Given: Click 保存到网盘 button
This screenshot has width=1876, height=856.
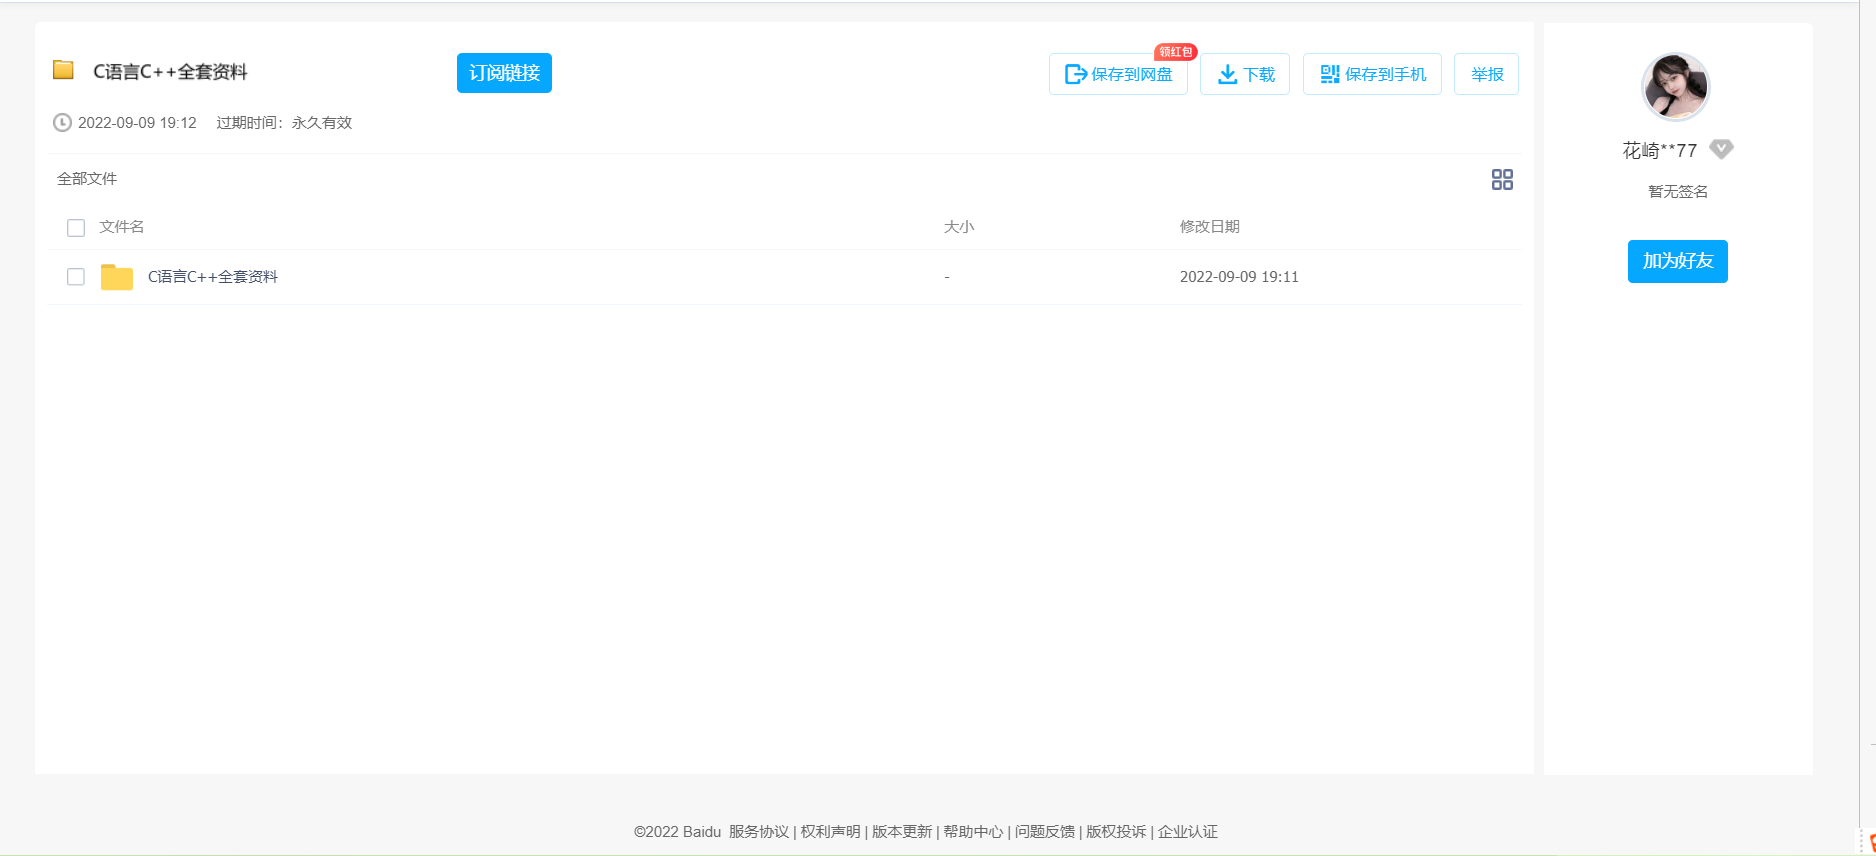Looking at the screenshot, I should [1118, 75].
